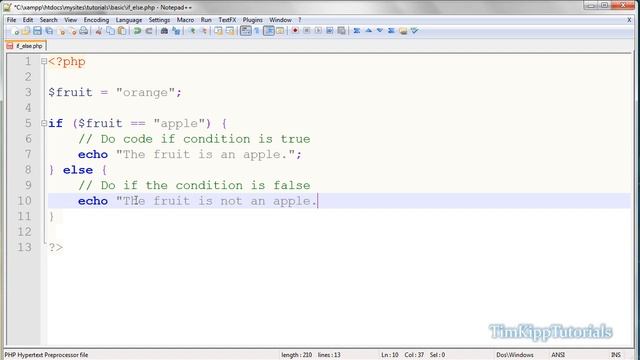Click the Open file toolbar icon
640x360 pixels.
[x=26, y=31]
